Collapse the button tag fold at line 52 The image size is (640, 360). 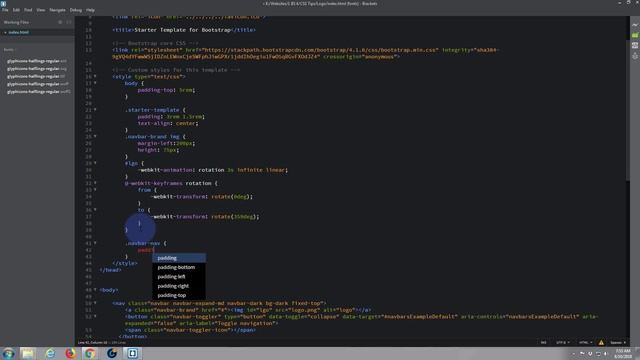click(x=96, y=316)
